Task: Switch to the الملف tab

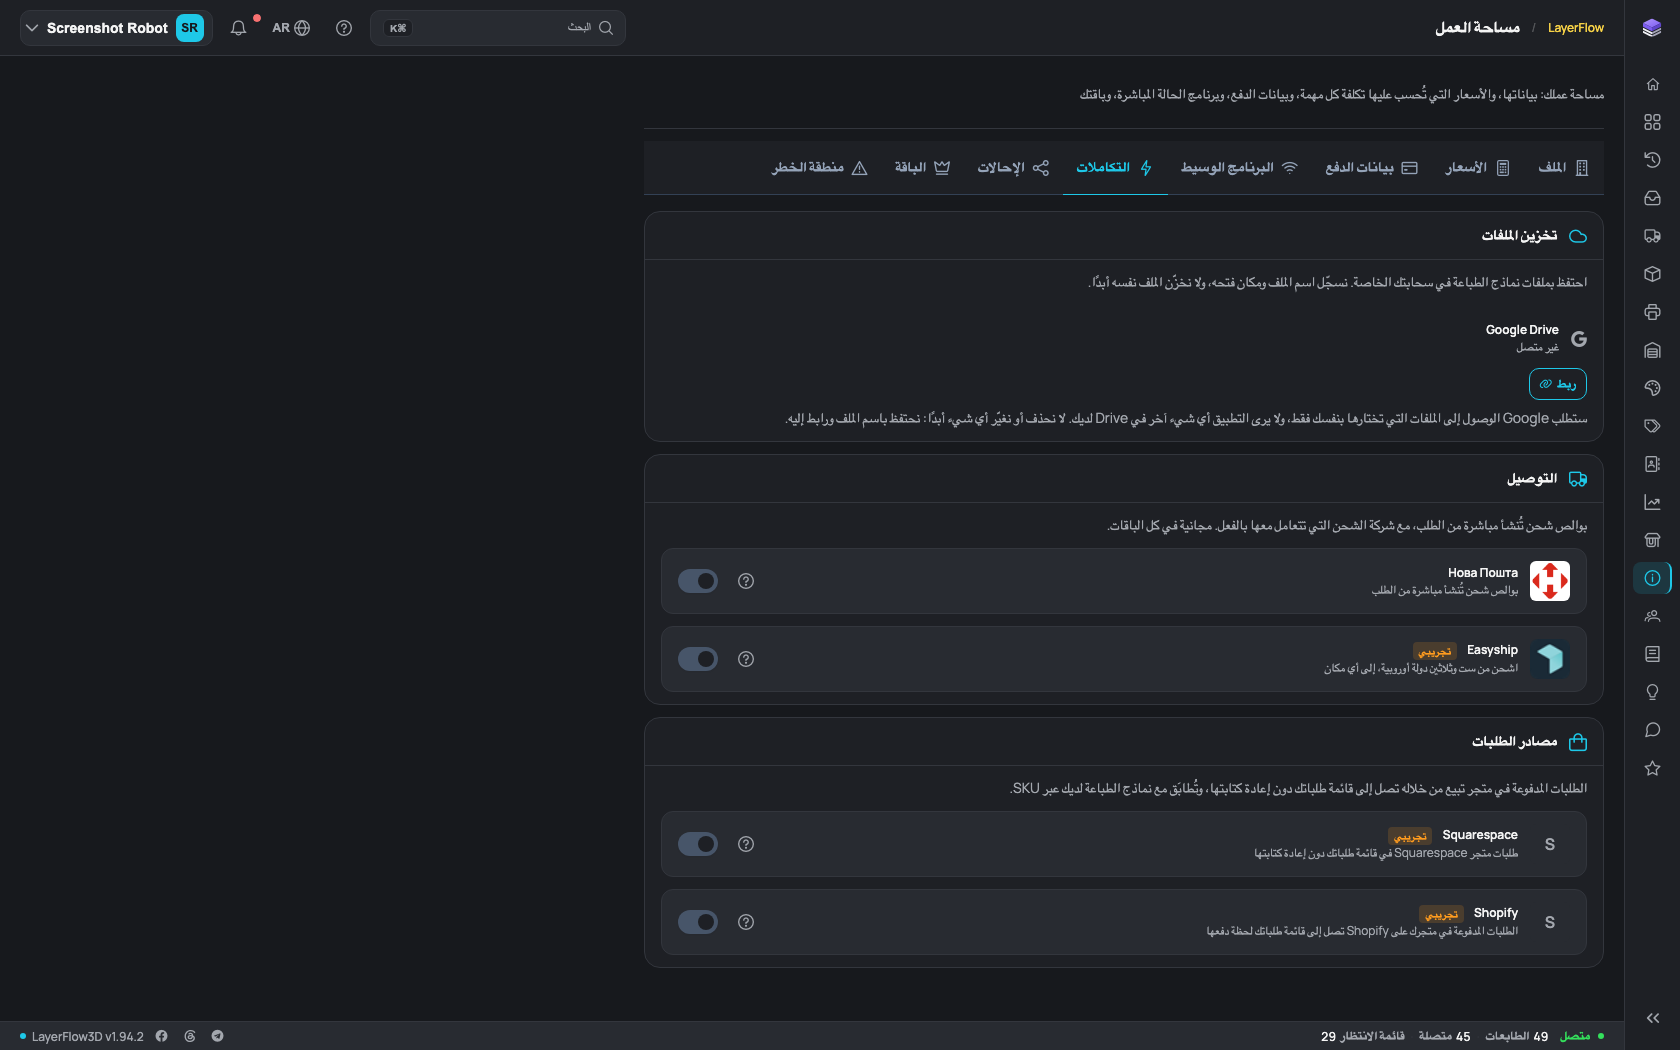Action: pos(1563,168)
